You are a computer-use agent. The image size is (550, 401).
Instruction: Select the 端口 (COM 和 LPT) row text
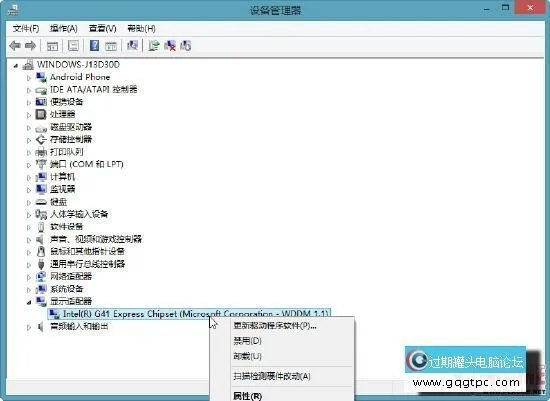point(87,164)
